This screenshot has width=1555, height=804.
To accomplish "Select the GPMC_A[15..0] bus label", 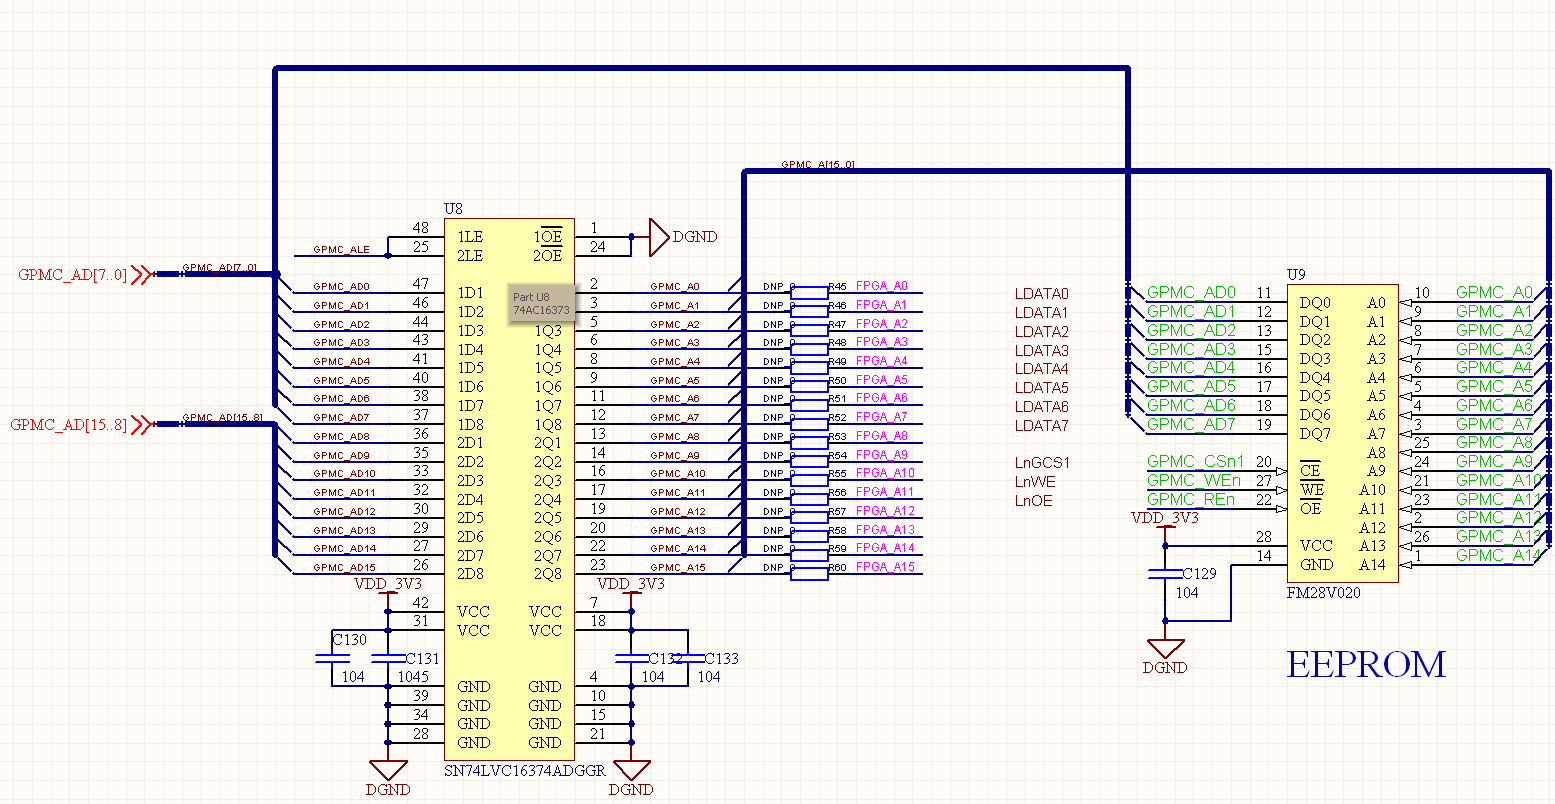I will [x=817, y=164].
